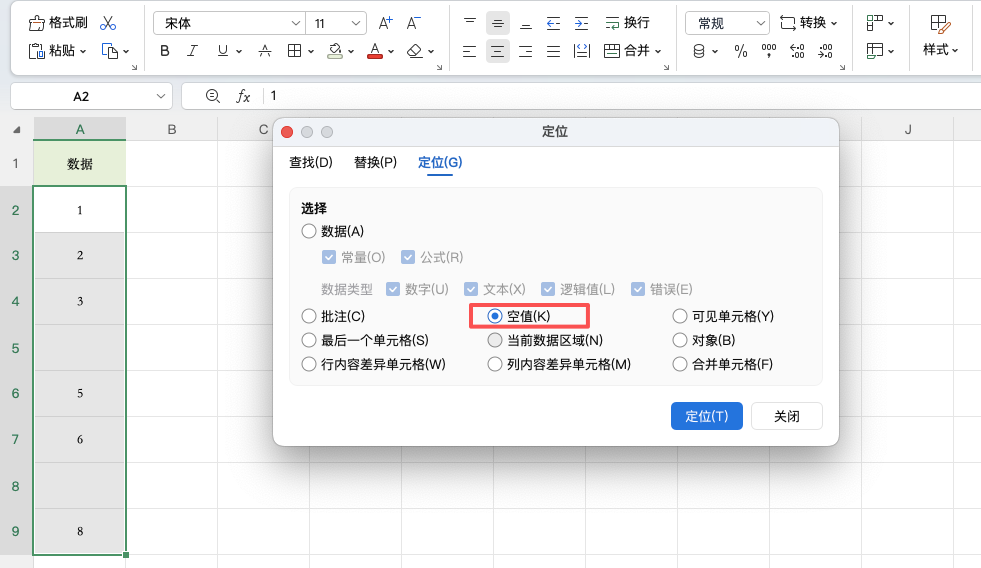This screenshot has height=568, width=981.
Task: Apply percent style (%) format
Action: 741,51
